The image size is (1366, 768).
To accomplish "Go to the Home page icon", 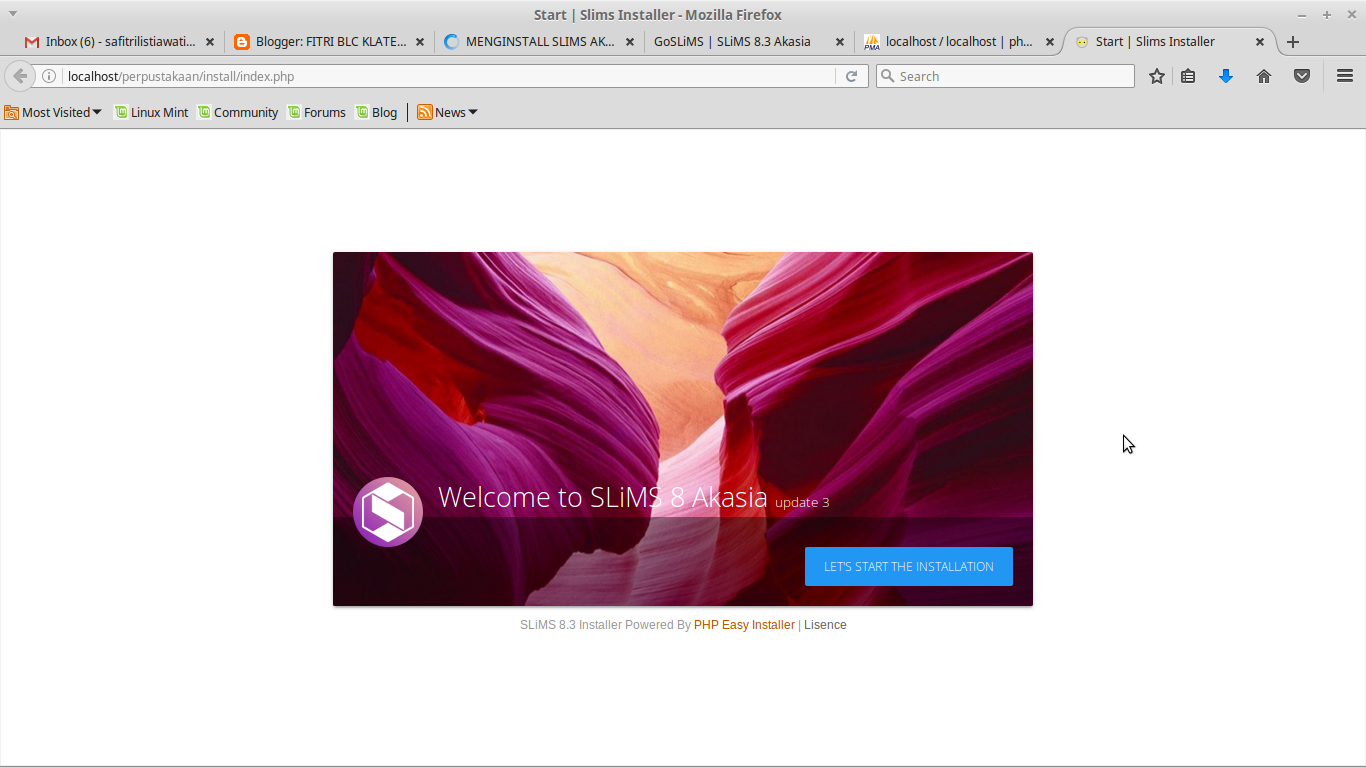I will coord(1264,76).
